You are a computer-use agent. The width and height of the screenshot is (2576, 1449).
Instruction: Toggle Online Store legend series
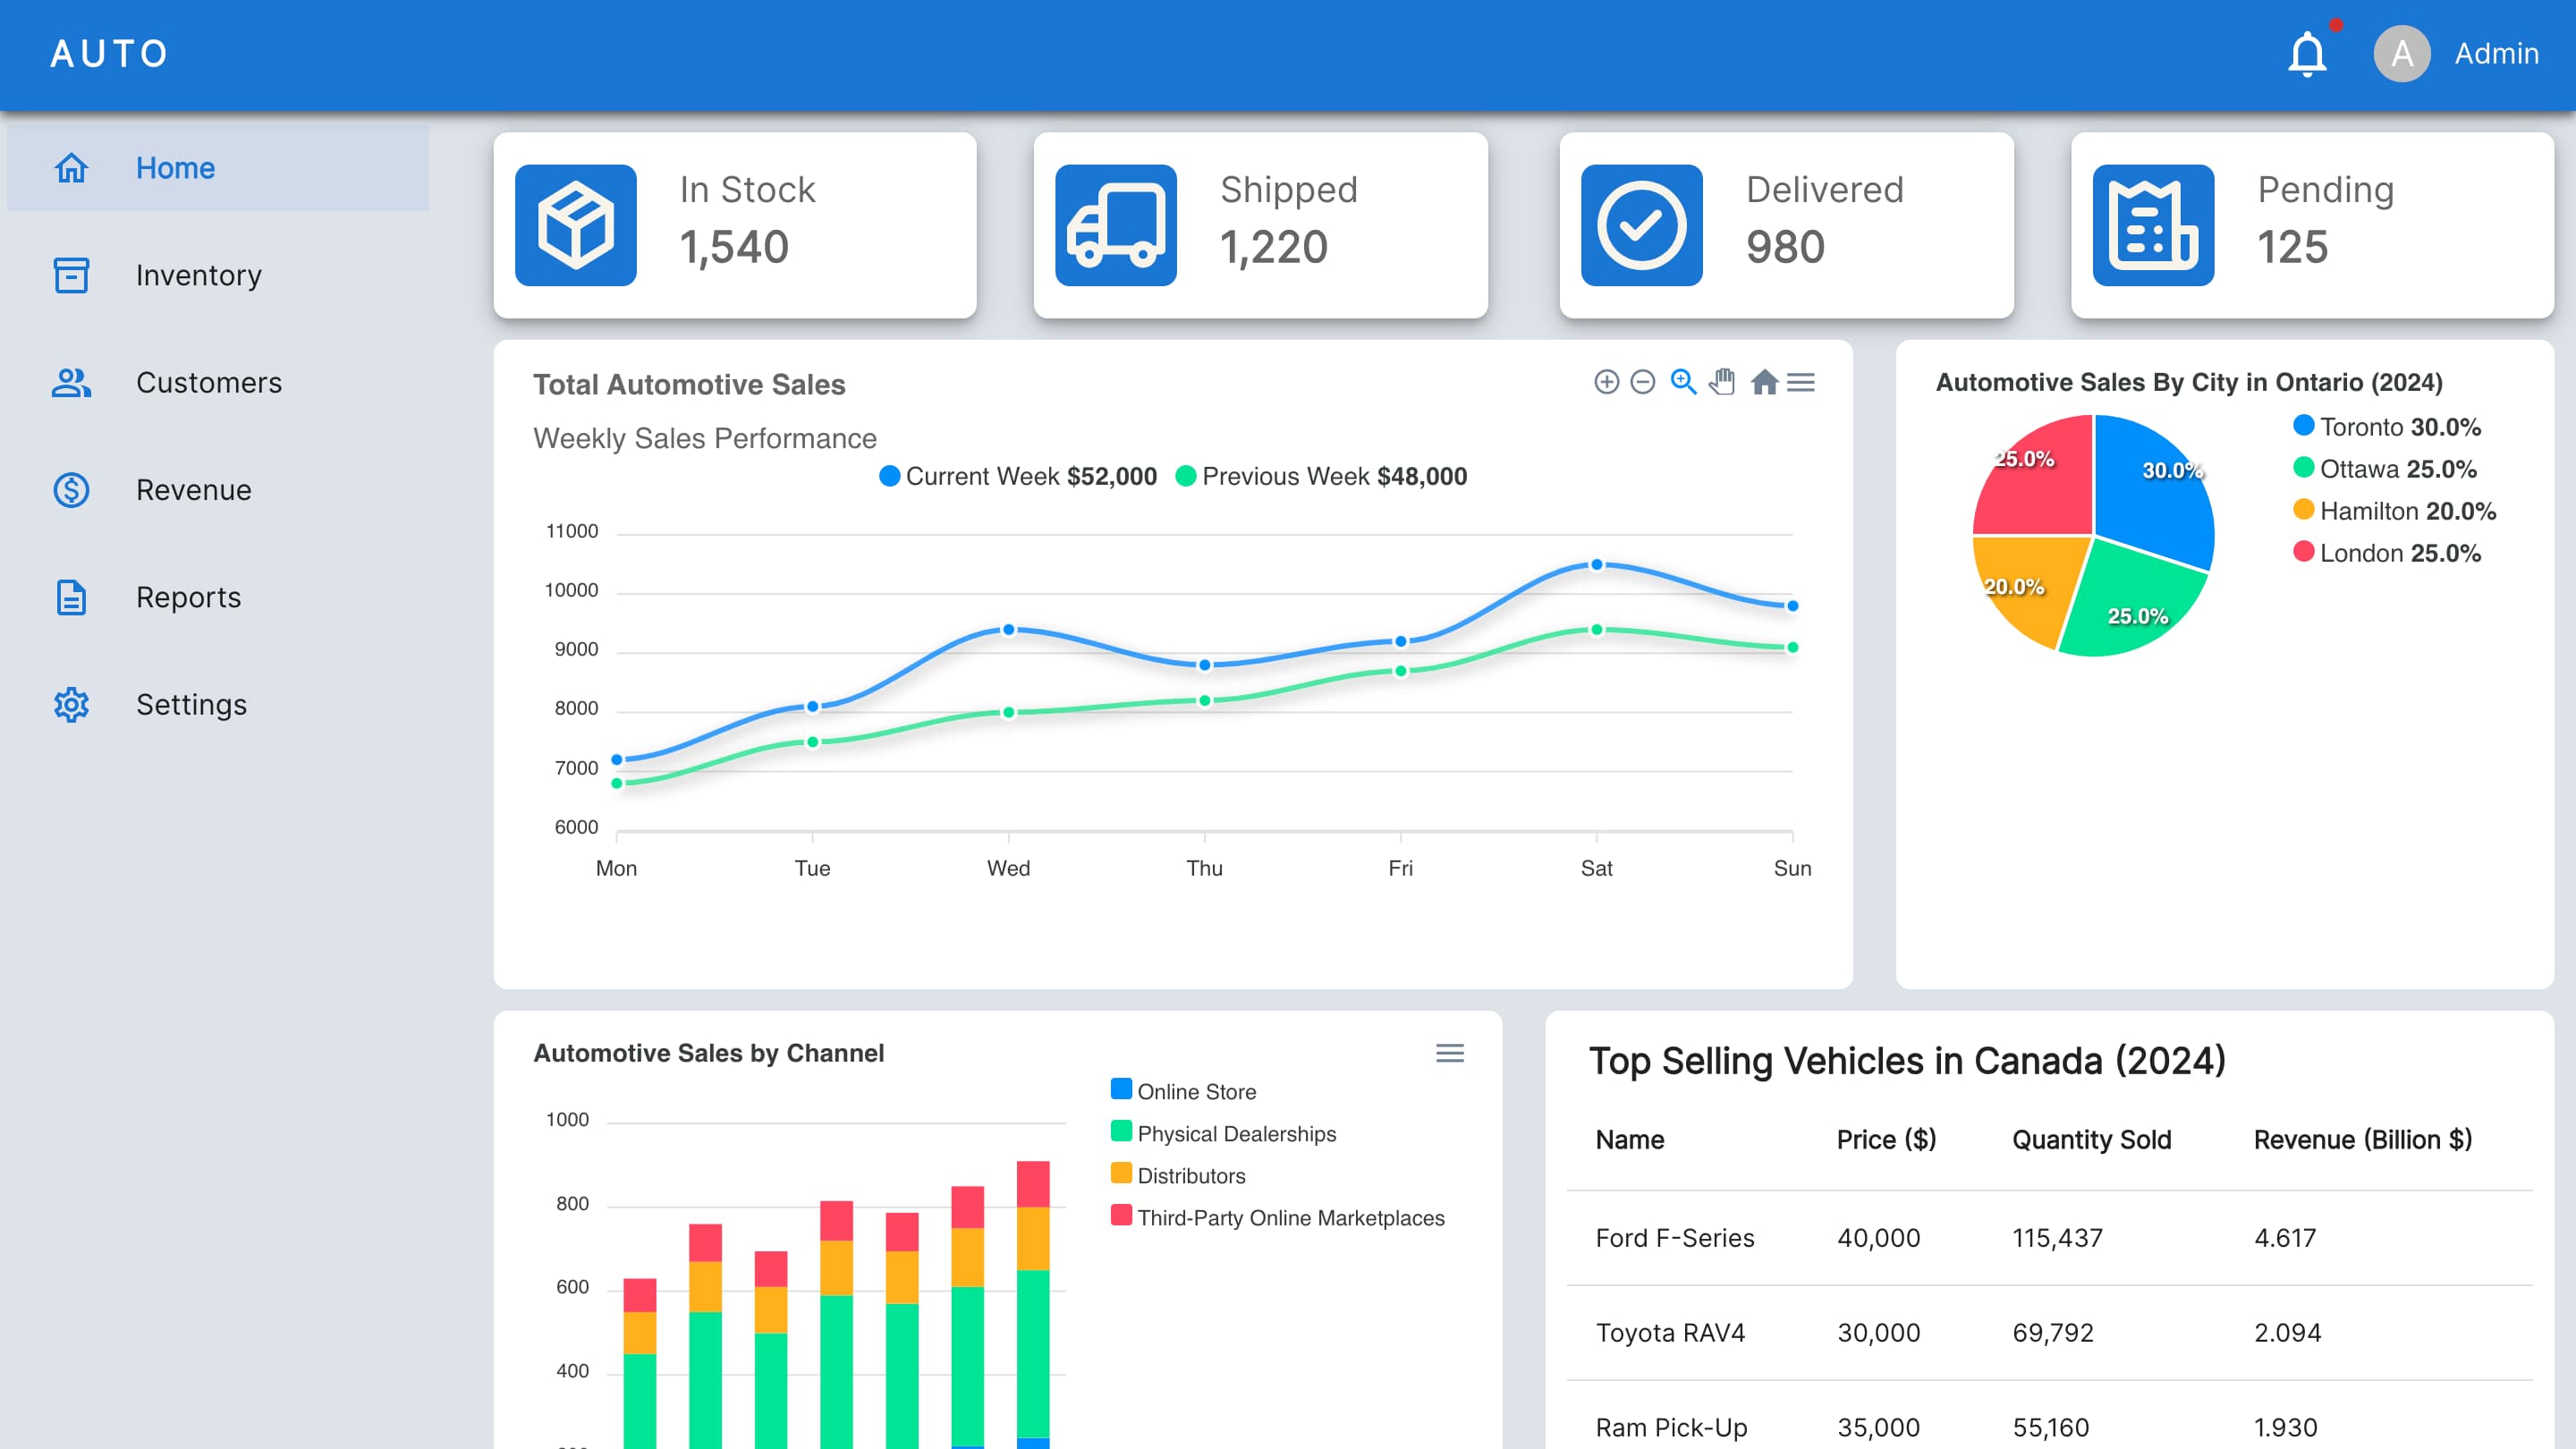click(x=1184, y=1091)
